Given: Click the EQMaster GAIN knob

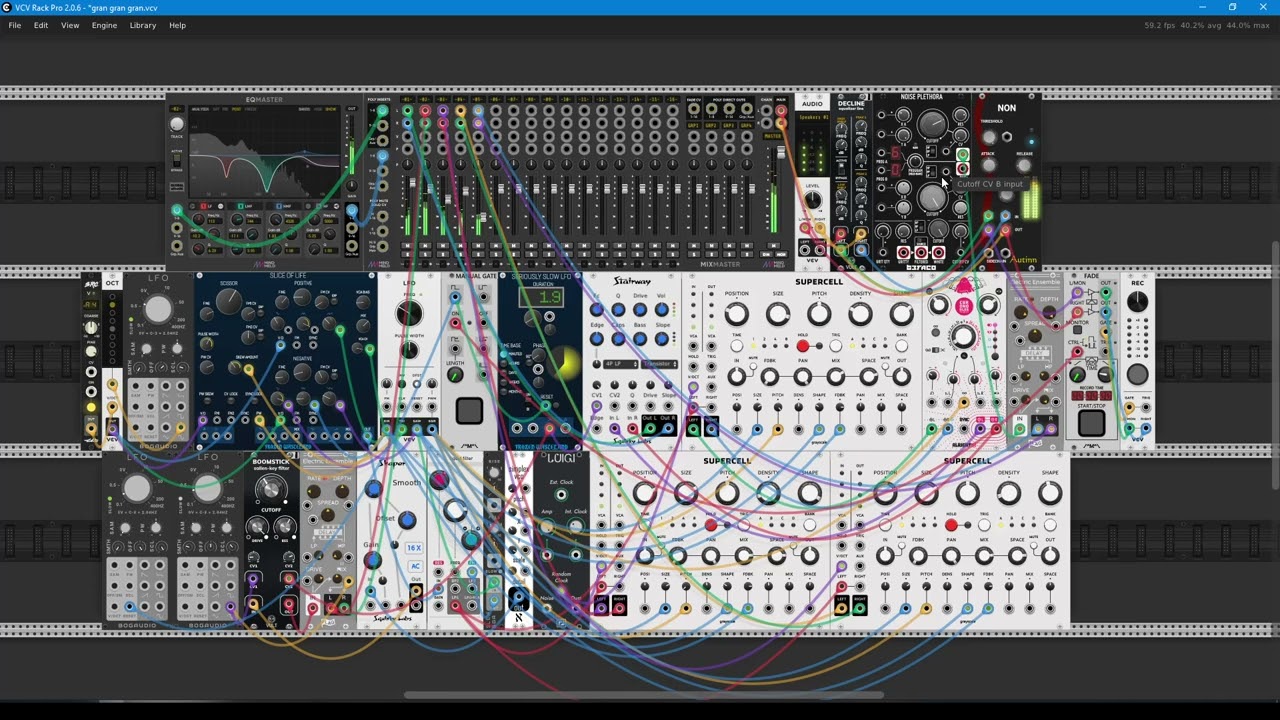Looking at the screenshot, I should 352,186.
